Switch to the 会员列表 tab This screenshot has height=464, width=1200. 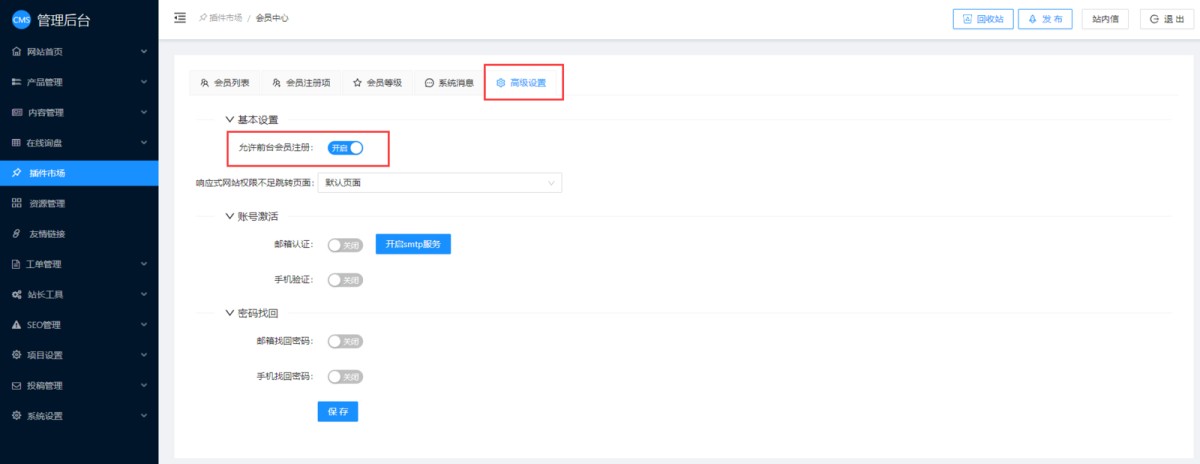[x=225, y=83]
